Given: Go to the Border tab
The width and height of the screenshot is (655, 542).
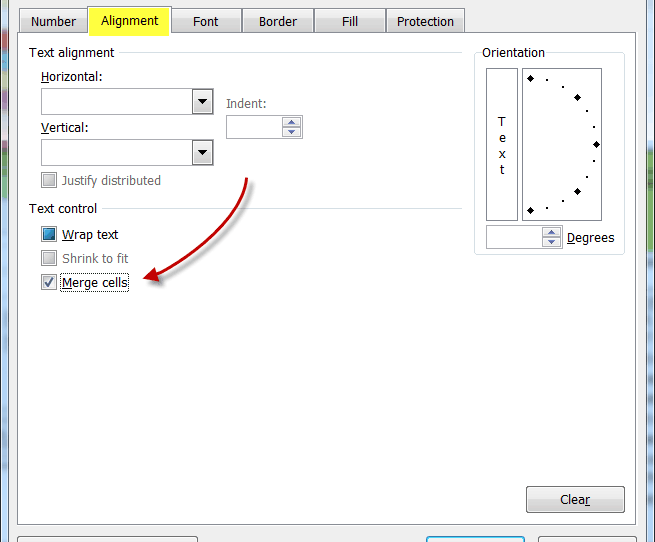Looking at the screenshot, I should pos(278,21).
